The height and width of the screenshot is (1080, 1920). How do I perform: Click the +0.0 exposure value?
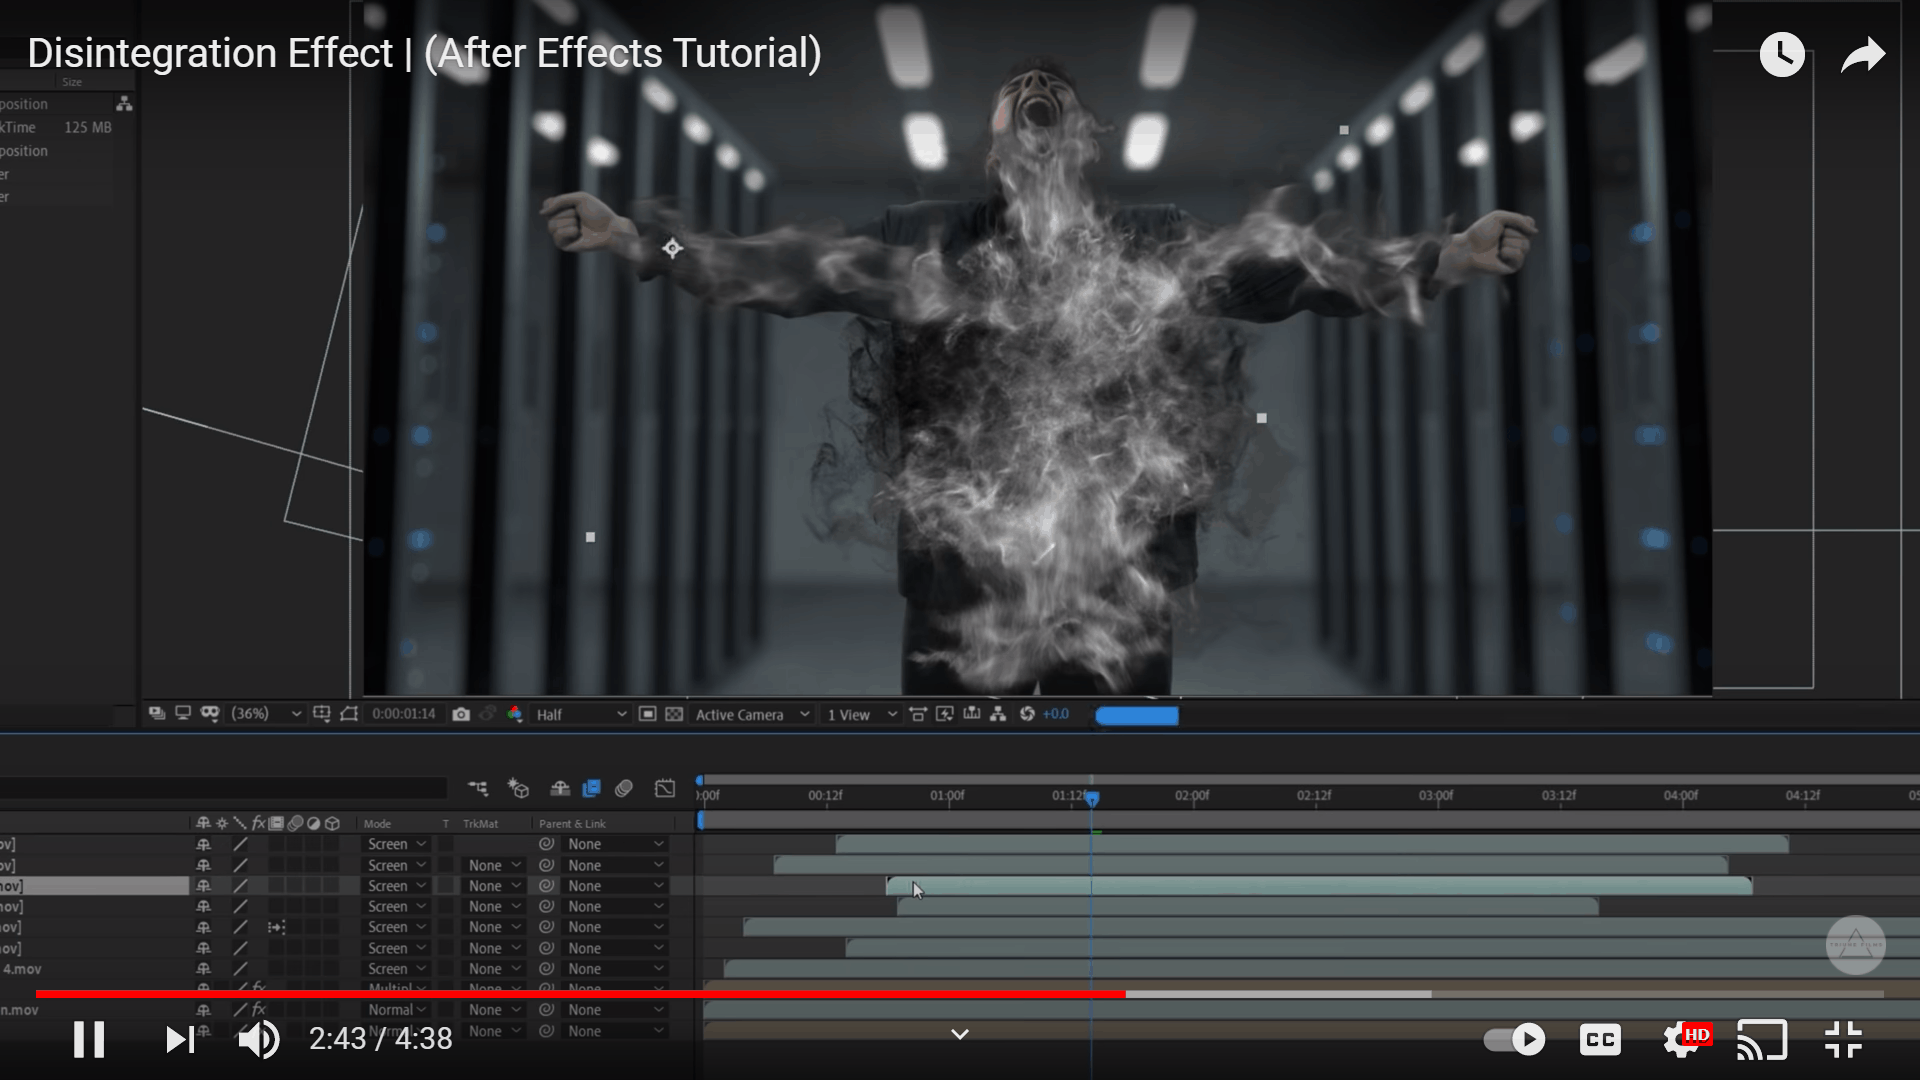(1056, 714)
